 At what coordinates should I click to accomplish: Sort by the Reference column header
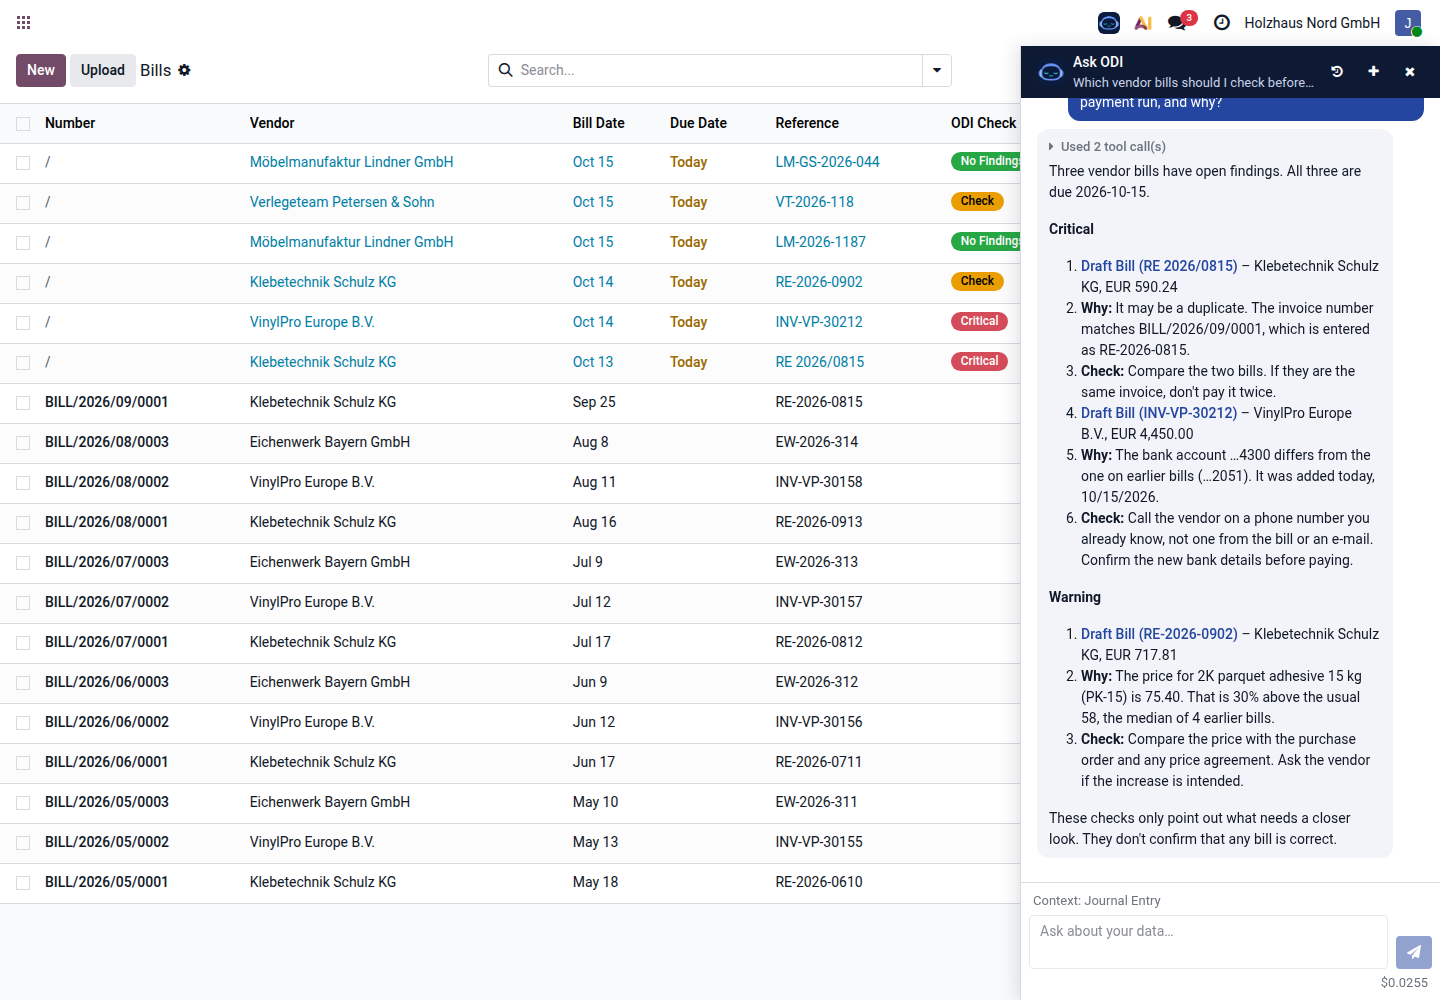pyautogui.click(x=807, y=123)
